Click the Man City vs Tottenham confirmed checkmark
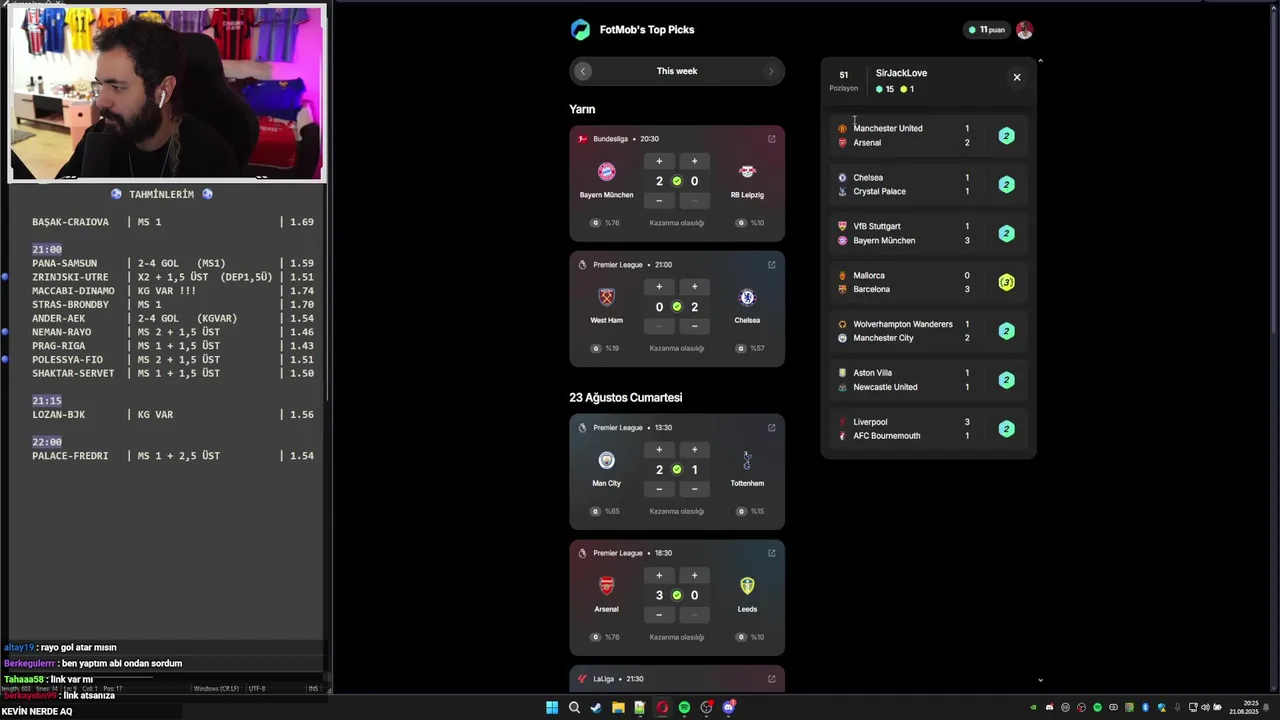Screen dimensions: 1280x720 [x=677, y=470]
